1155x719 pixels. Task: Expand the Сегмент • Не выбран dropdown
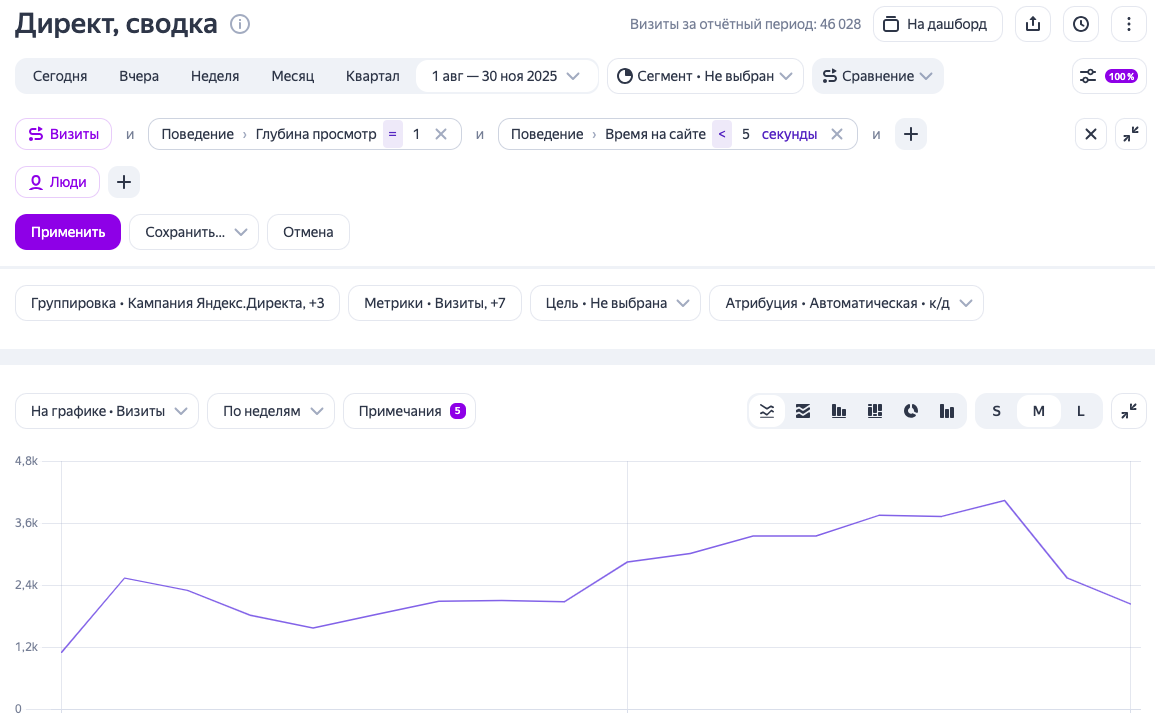tap(705, 76)
